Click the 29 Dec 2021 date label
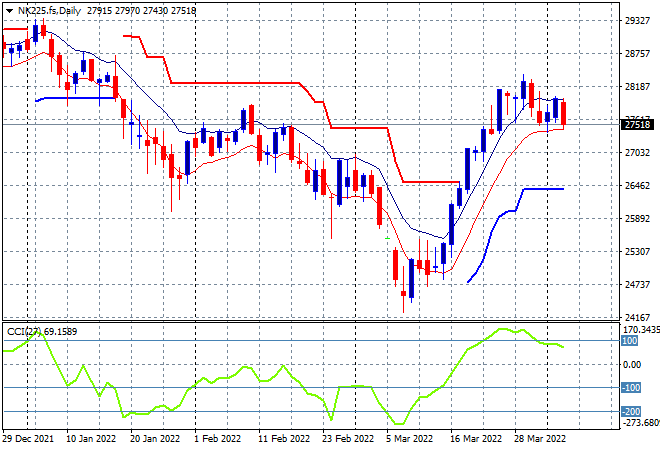 pyautogui.click(x=28, y=439)
